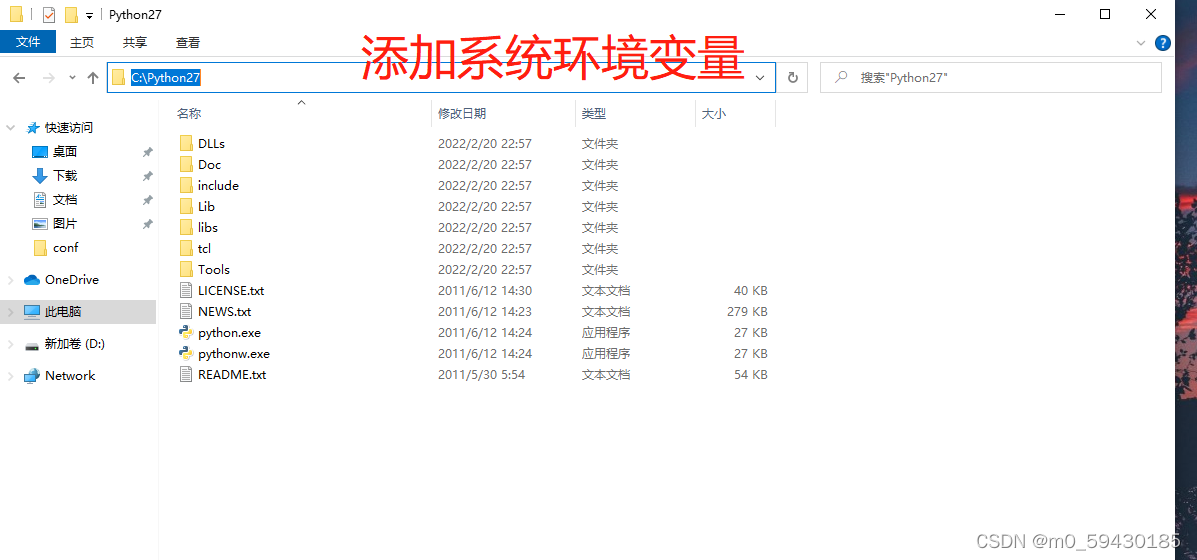
Task: Expand the Network tree node
Action: click(11, 376)
